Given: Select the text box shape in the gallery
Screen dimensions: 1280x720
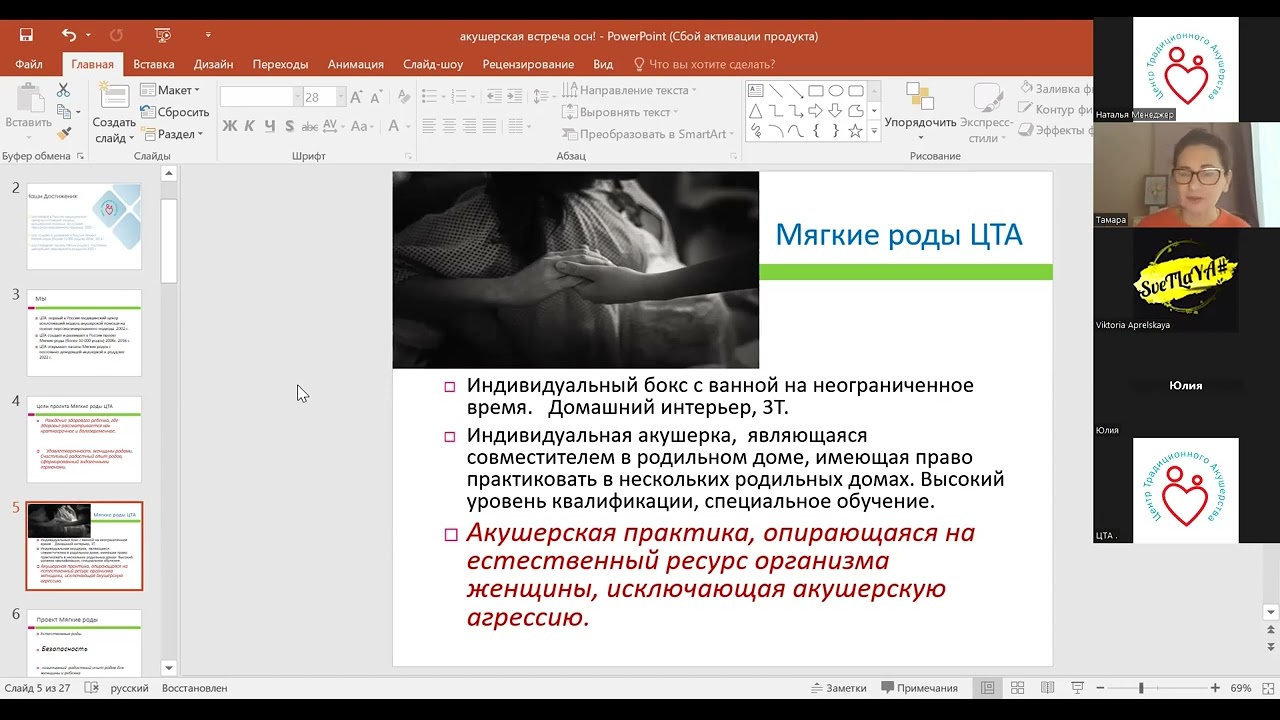Looking at the screenshot, I should pos(755,91).
